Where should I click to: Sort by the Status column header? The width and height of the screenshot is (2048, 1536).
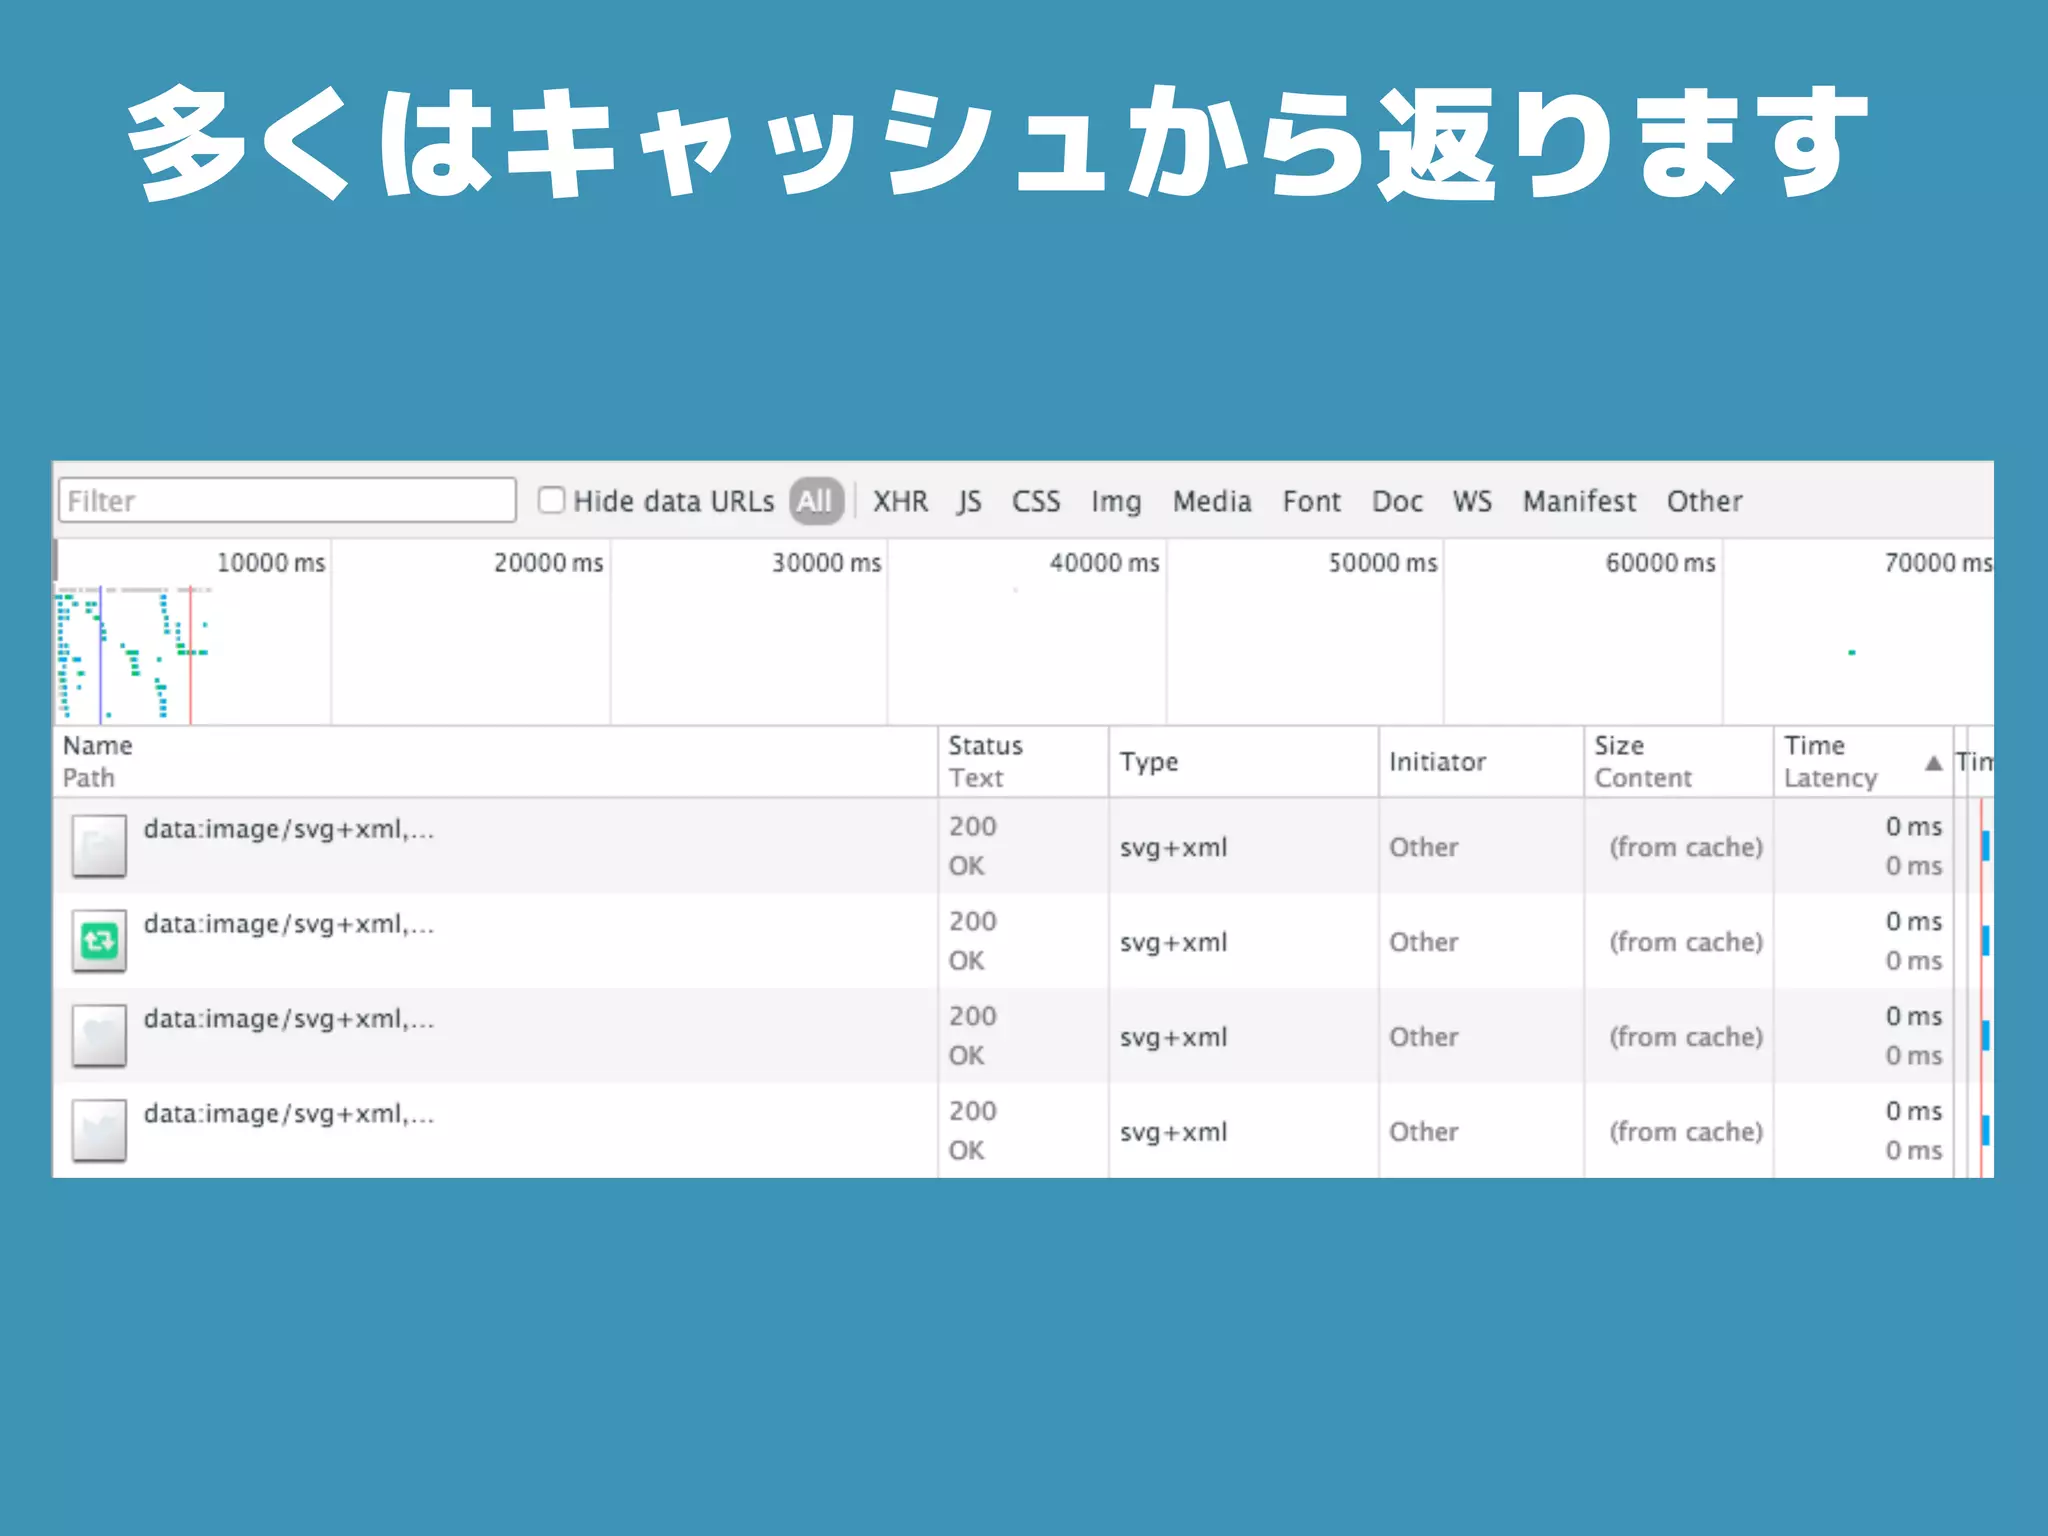click(985, 746)
